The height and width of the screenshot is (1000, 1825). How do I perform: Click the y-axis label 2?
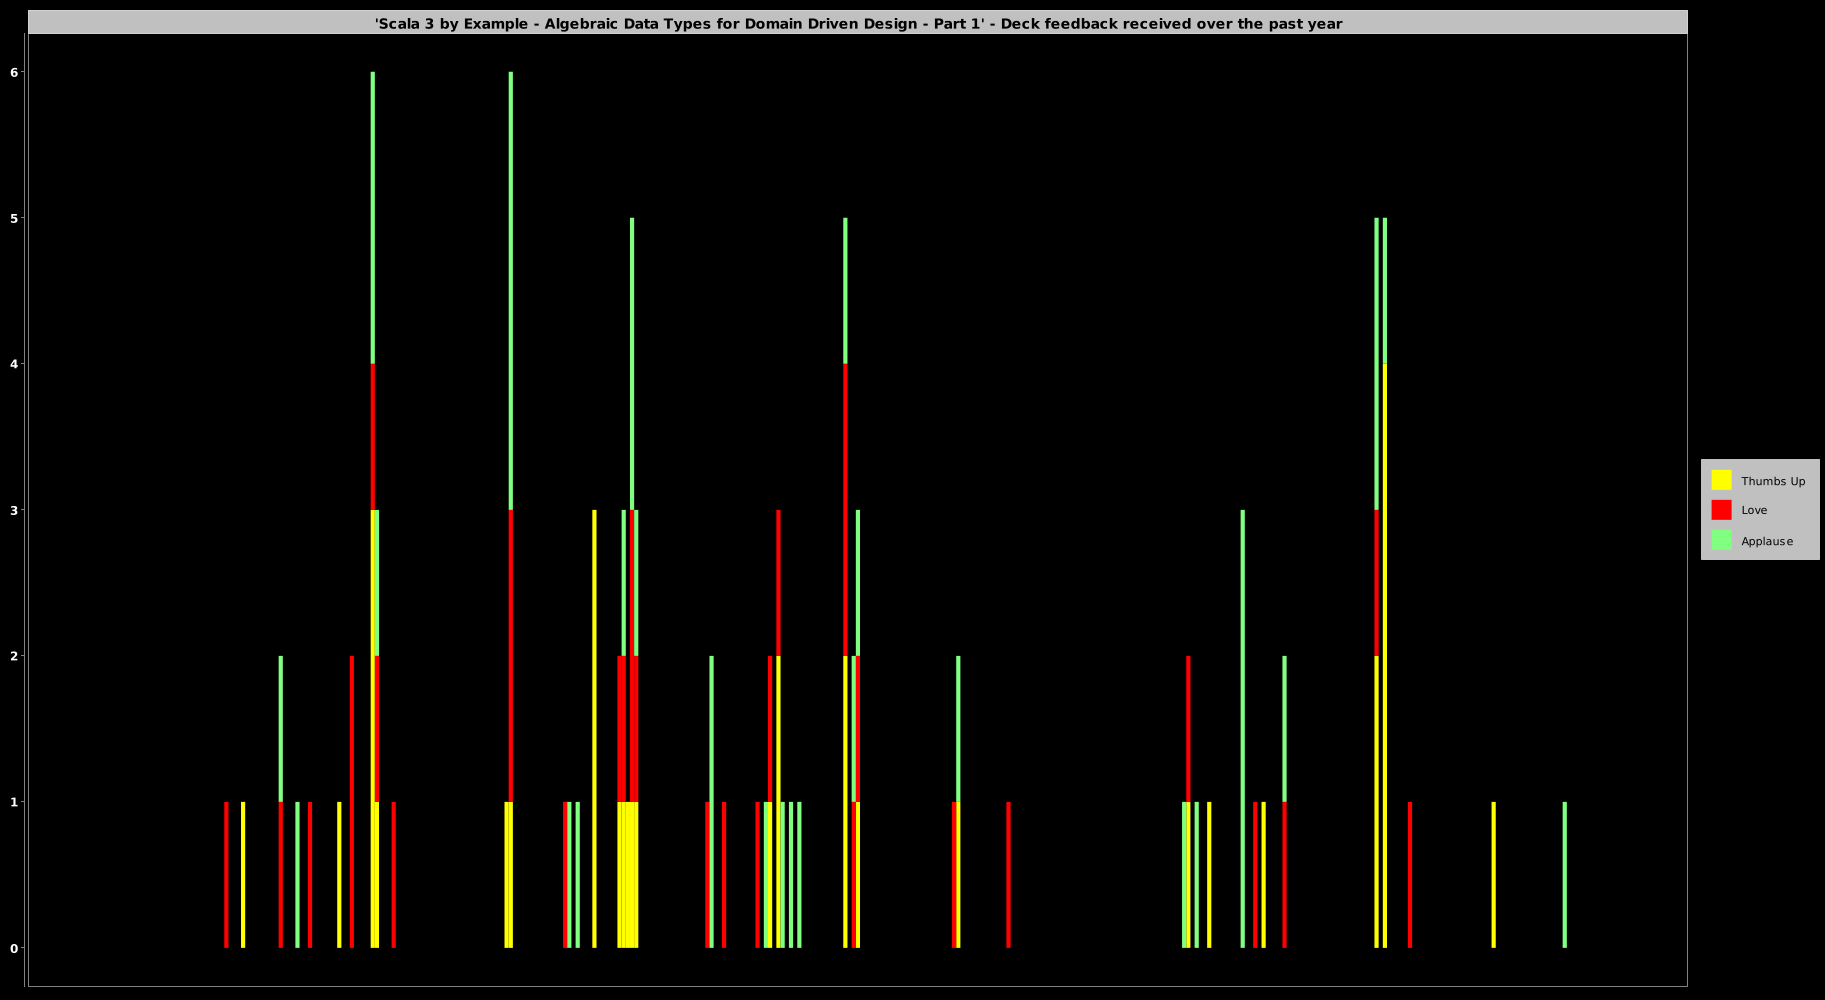[15, 656]
